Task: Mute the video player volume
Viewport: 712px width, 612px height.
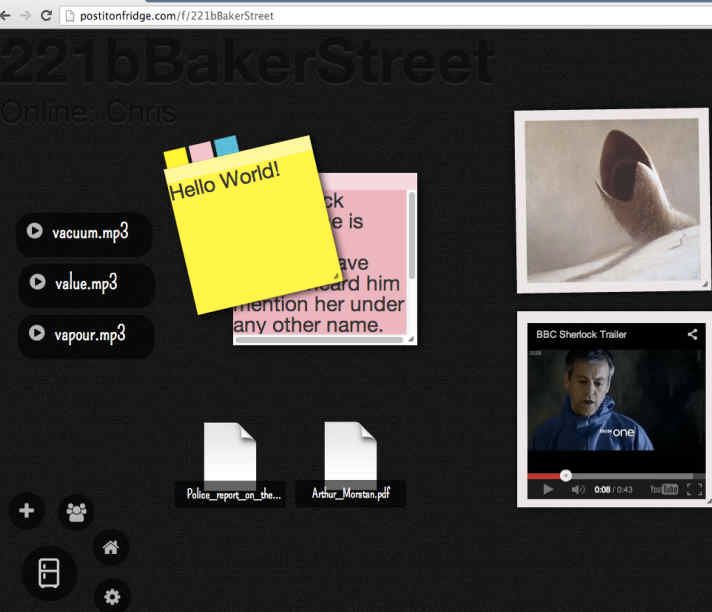Action: (x=578, y=489)
